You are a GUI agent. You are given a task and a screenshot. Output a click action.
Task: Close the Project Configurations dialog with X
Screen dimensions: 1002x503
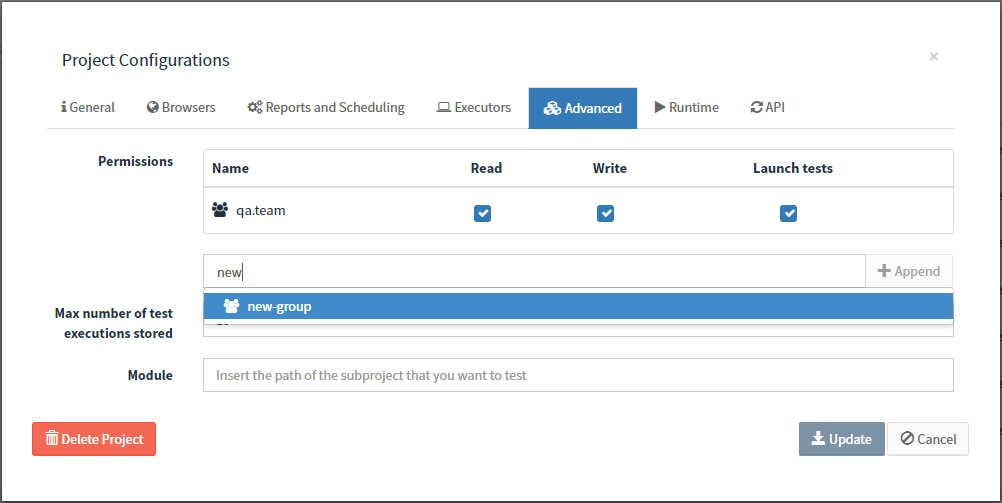[934, 56]
